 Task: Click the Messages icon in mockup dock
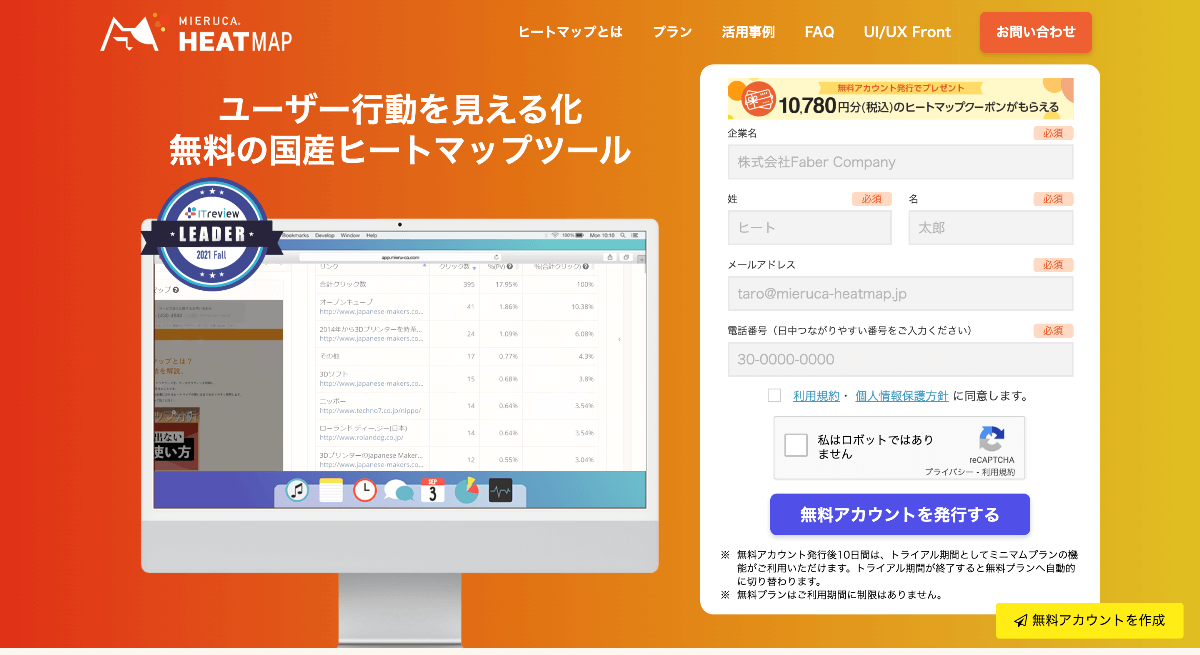click(399, 491)
